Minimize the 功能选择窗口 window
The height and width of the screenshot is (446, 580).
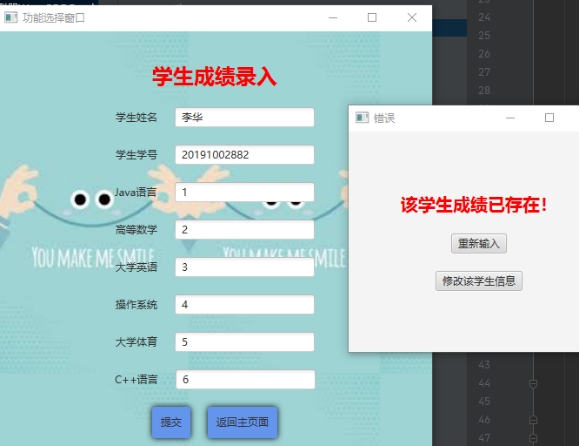point(333,17)
